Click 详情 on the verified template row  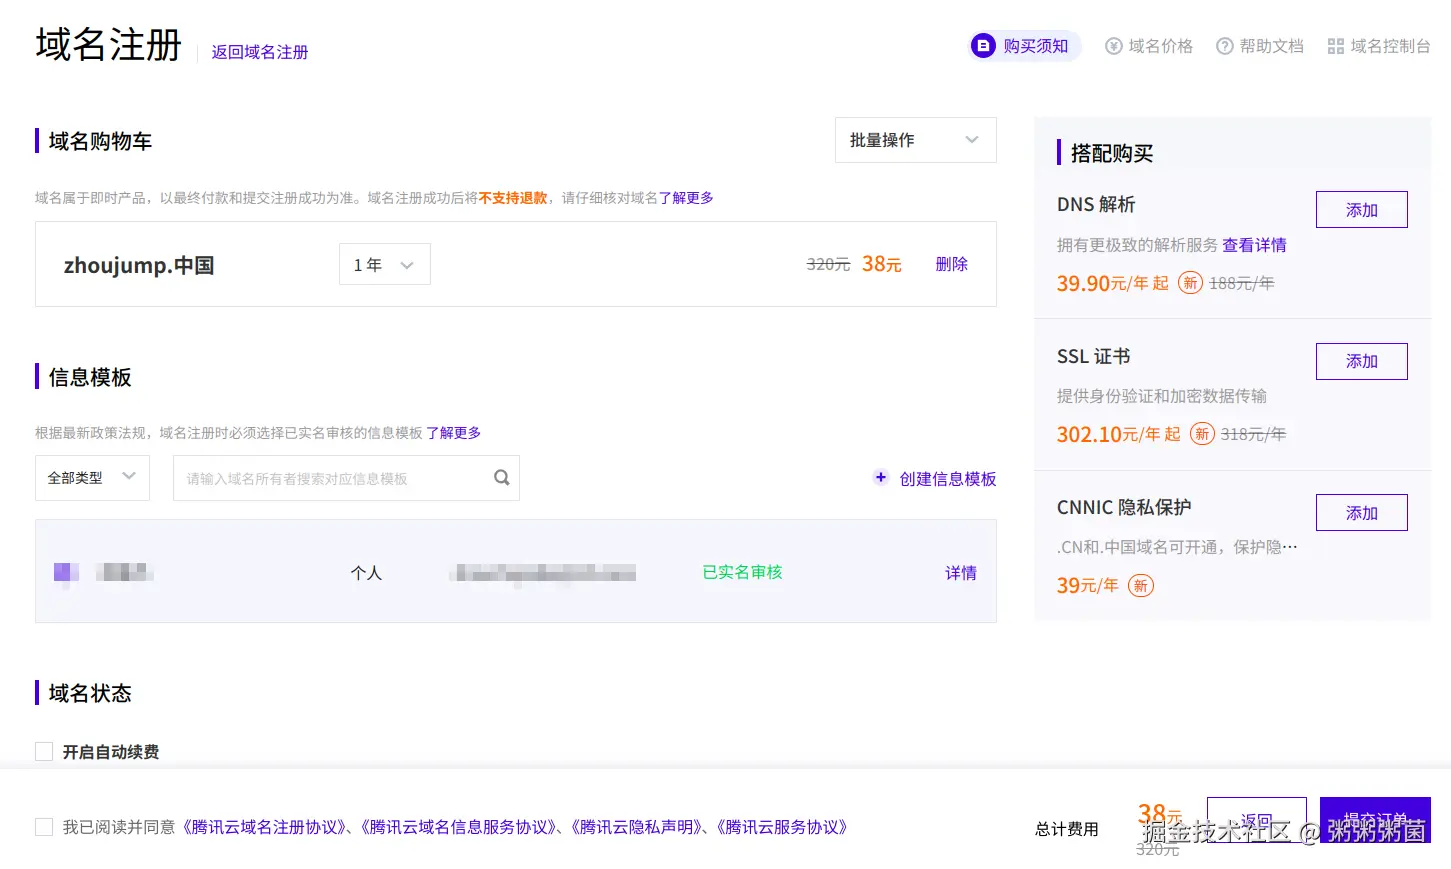(x=961, y=572)
